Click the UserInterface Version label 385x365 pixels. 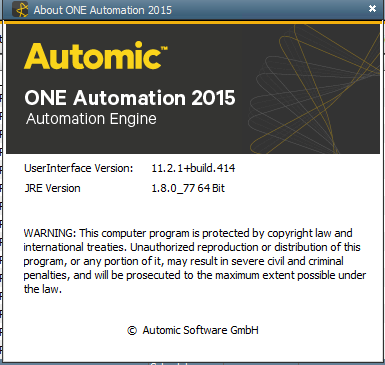[x=79, y=168]
